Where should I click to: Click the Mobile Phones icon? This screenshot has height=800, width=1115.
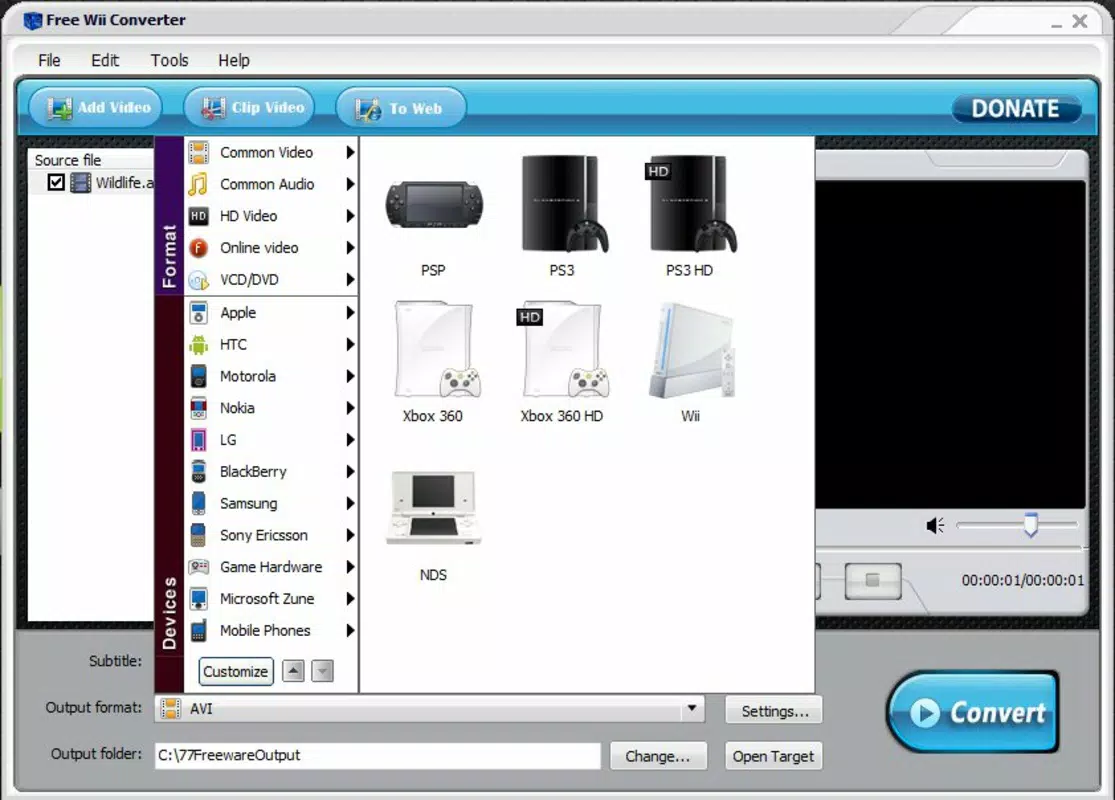[198, 631]
